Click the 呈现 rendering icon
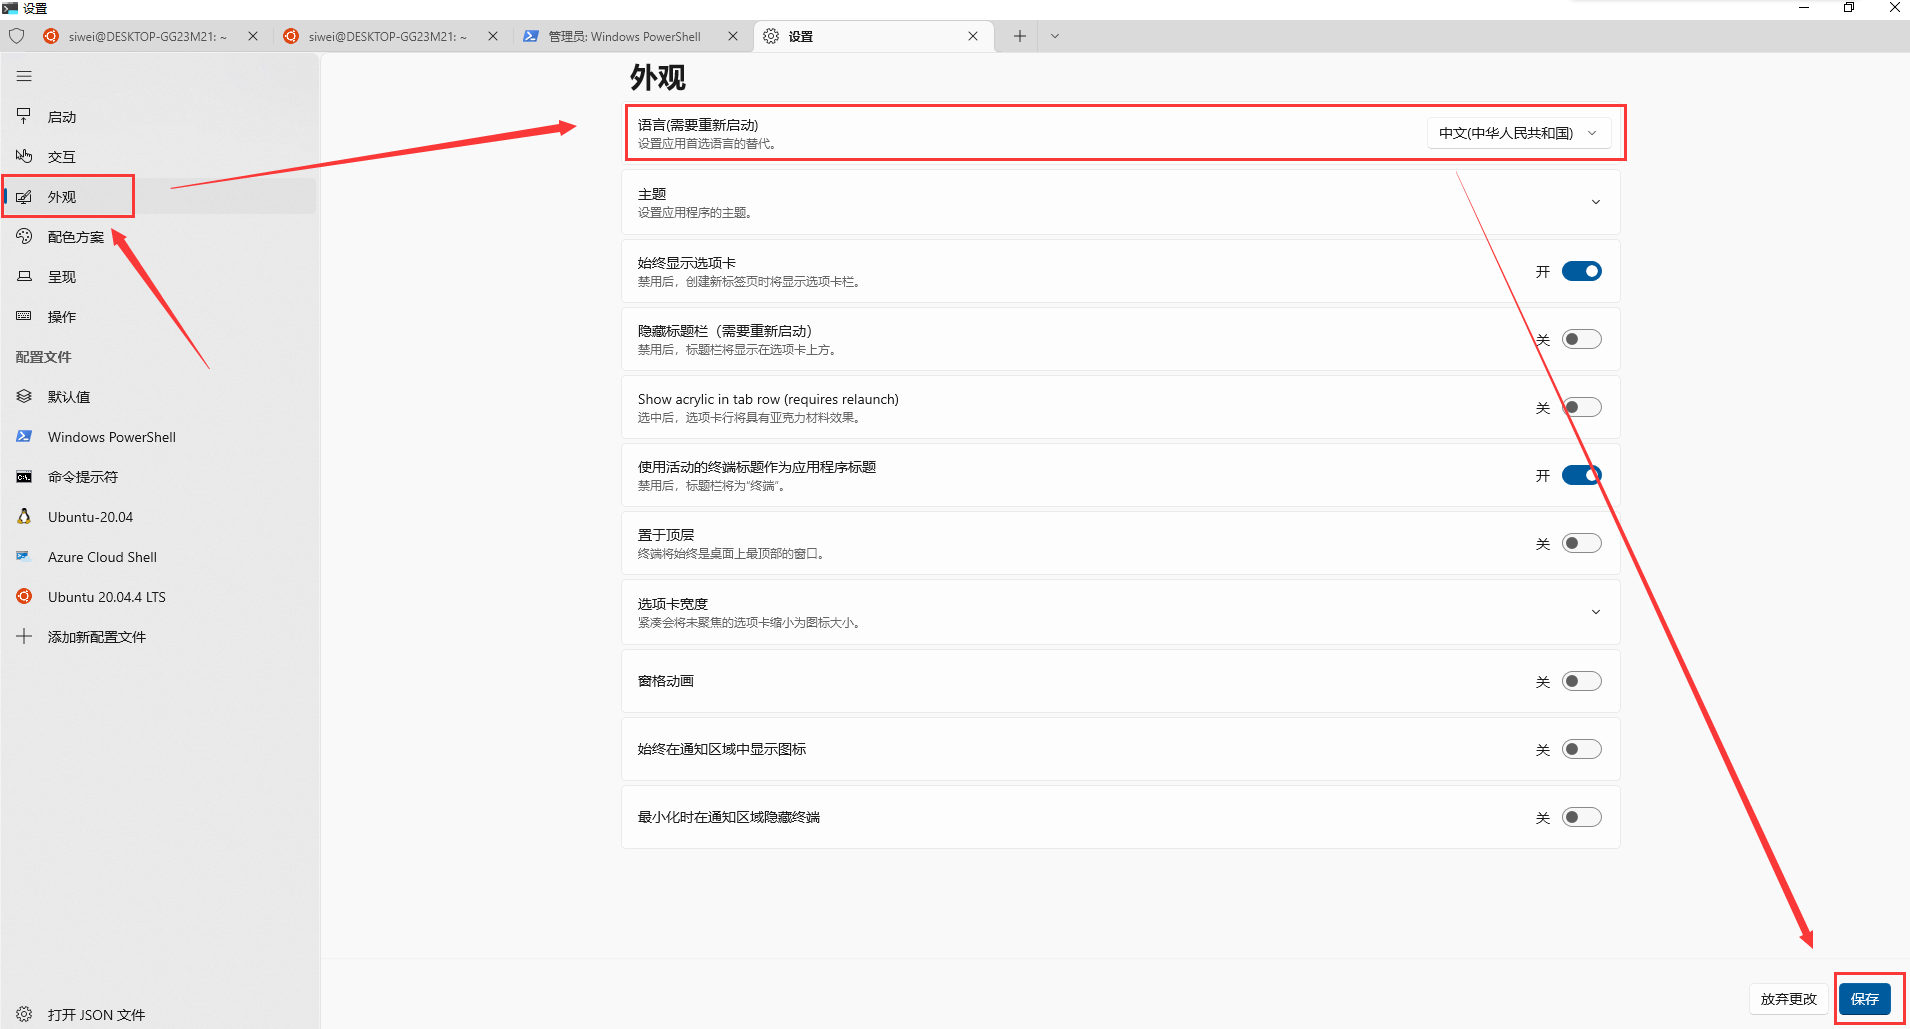The image size is (1910, 1029). (x=24, y=276)
